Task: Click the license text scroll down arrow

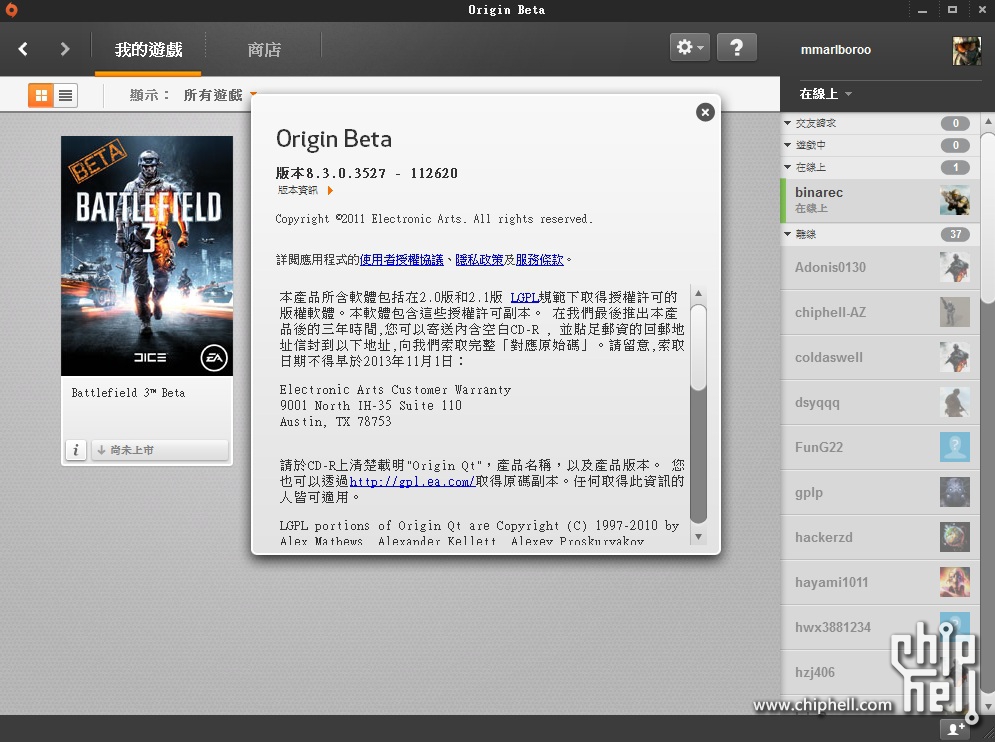Action: [x=698, y=537]
